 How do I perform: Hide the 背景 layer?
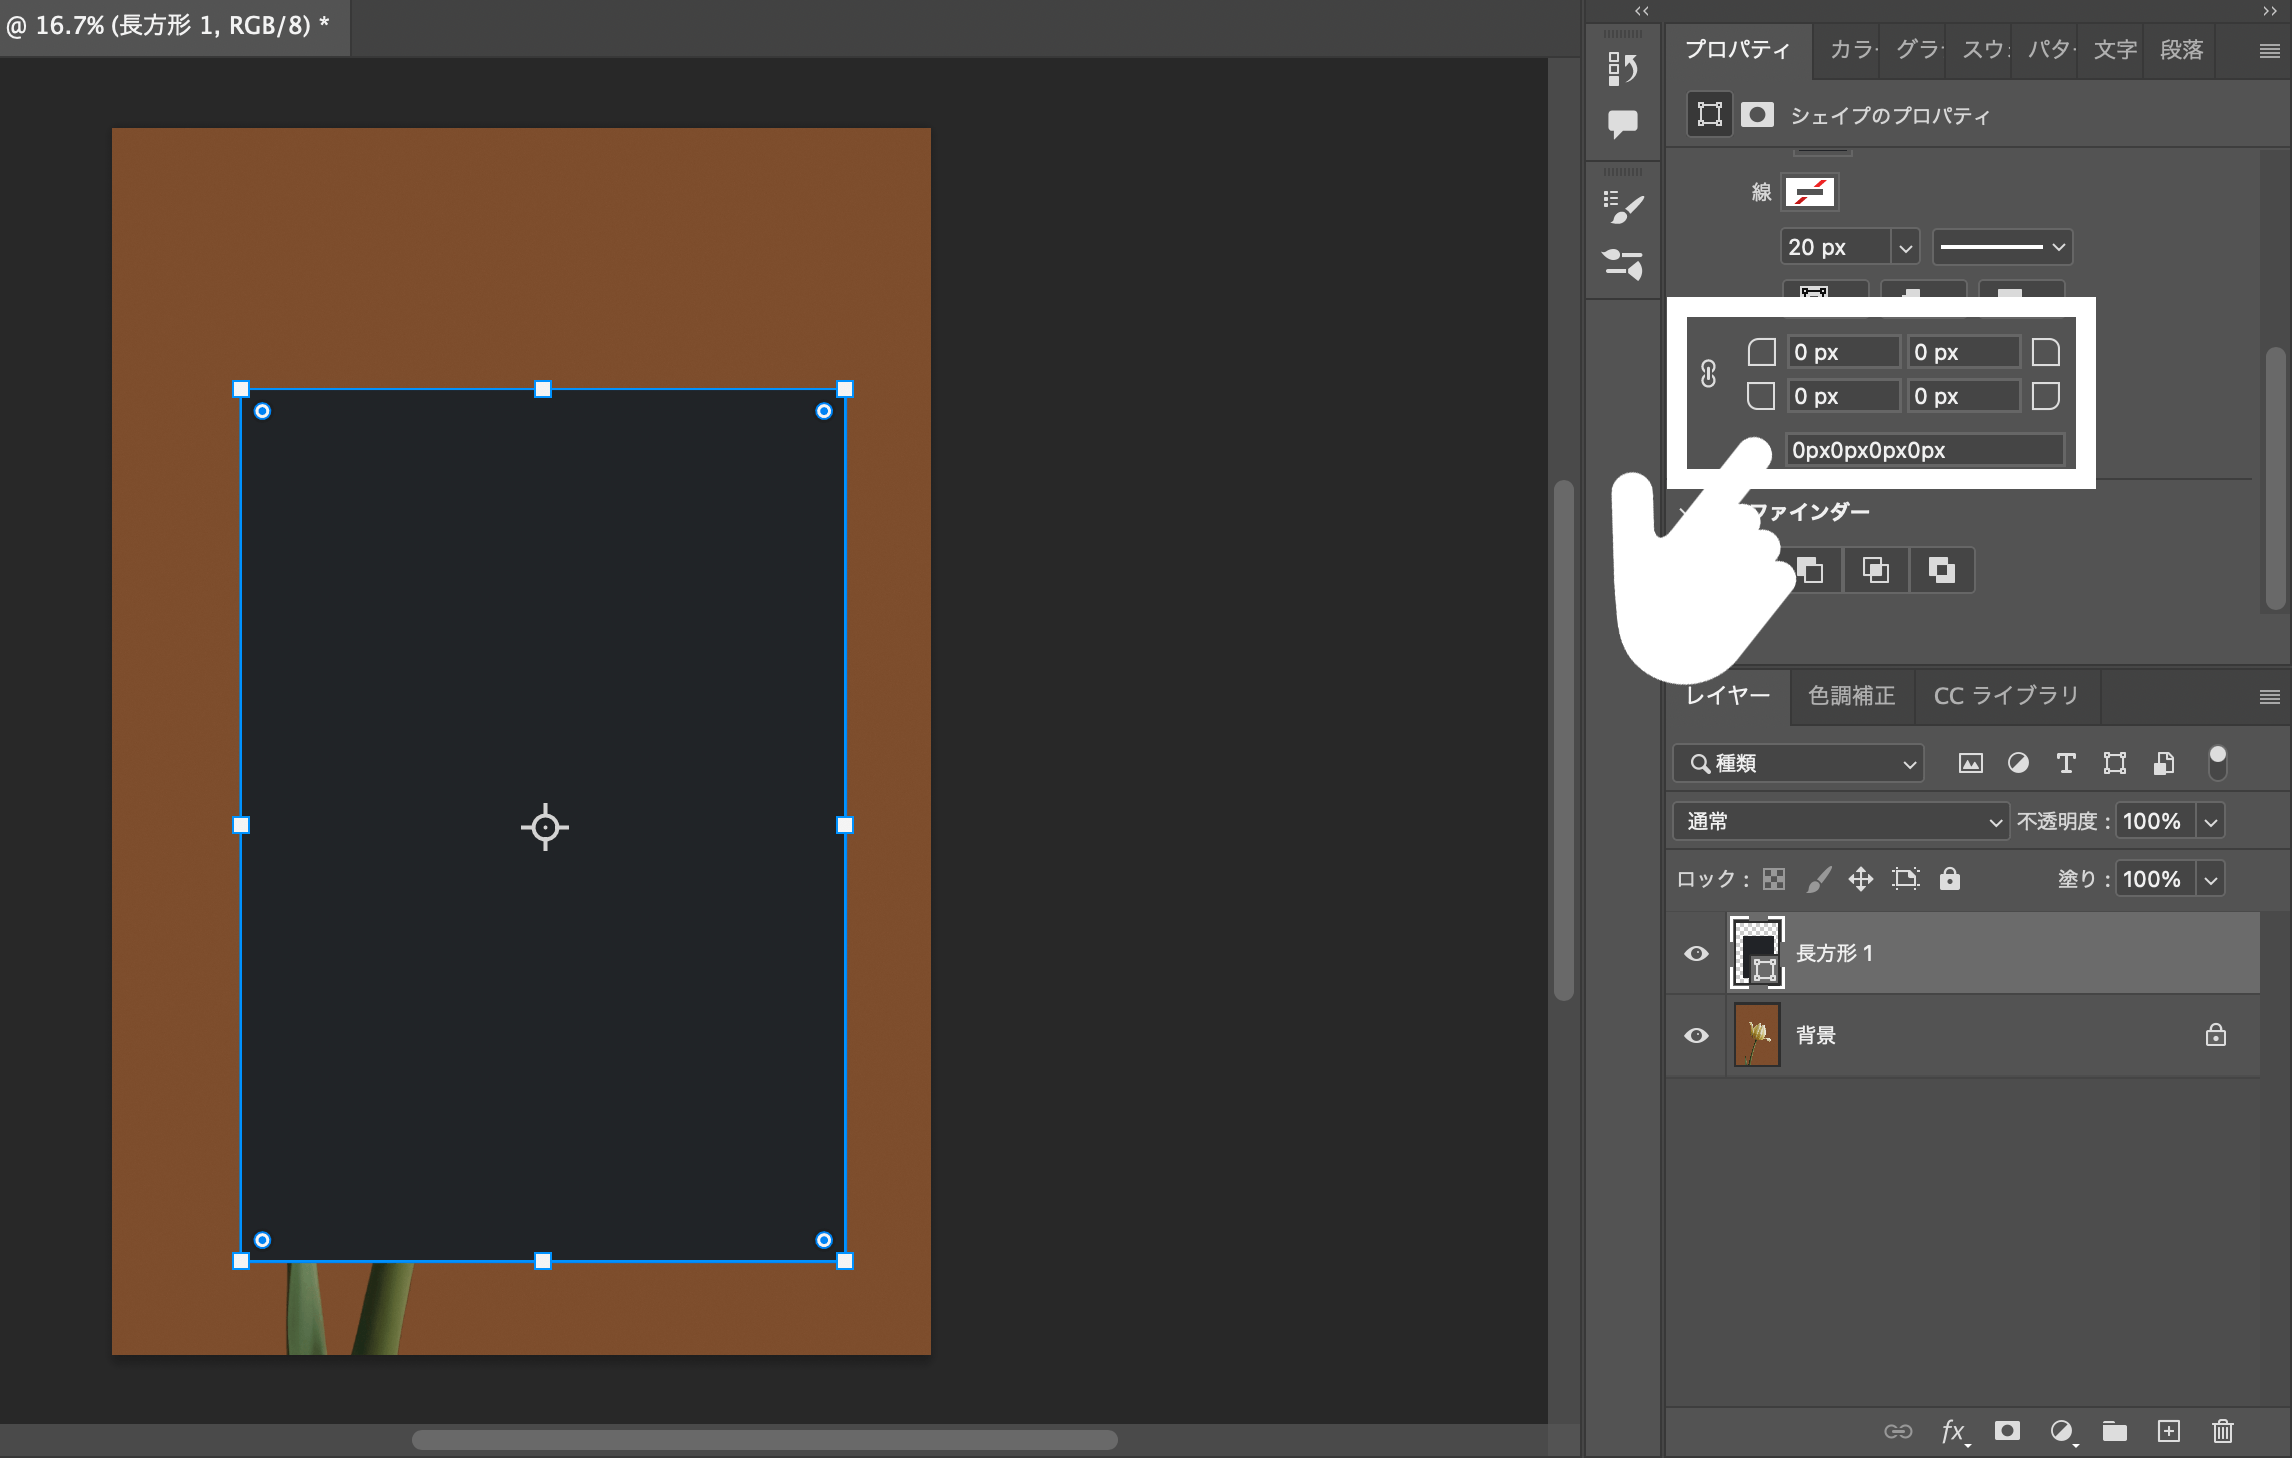(x=1696, y=1035)
